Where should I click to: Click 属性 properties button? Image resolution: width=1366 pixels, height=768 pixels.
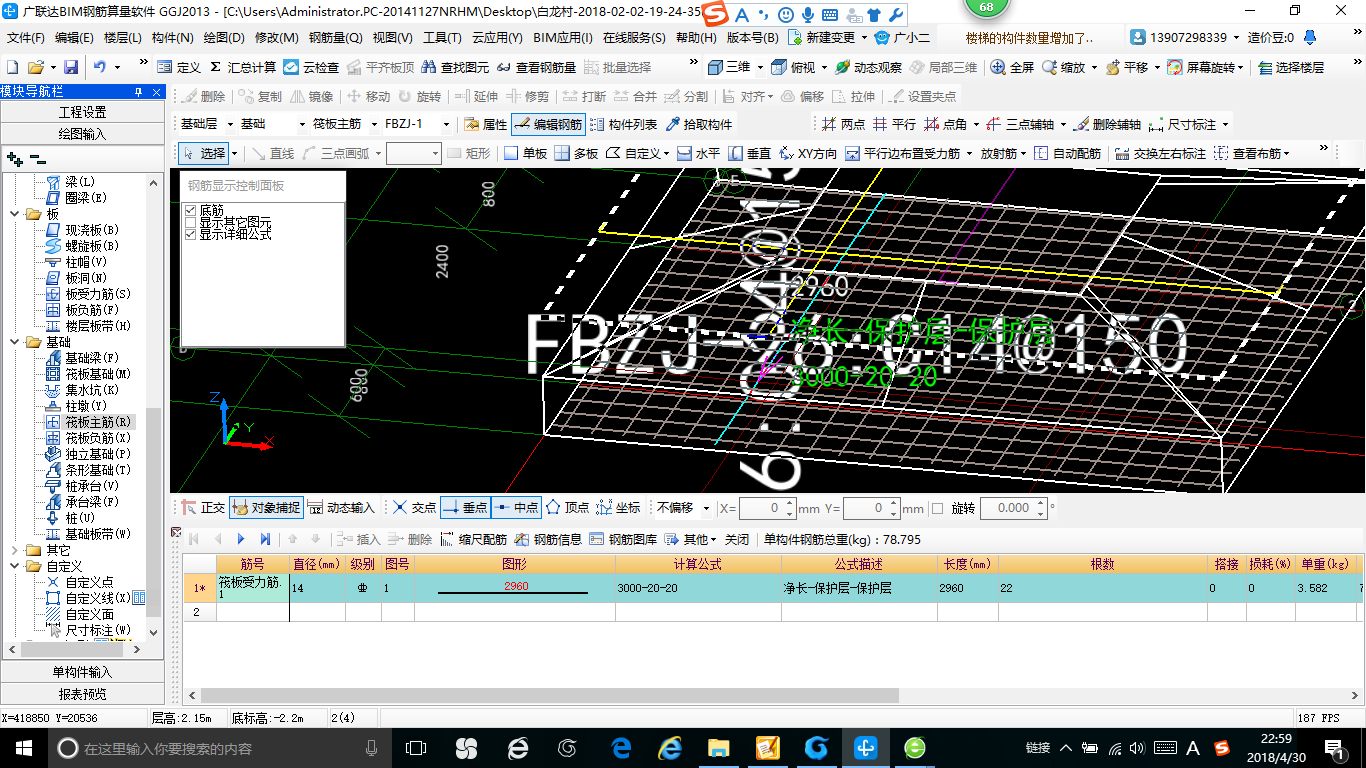pos(486,125)
